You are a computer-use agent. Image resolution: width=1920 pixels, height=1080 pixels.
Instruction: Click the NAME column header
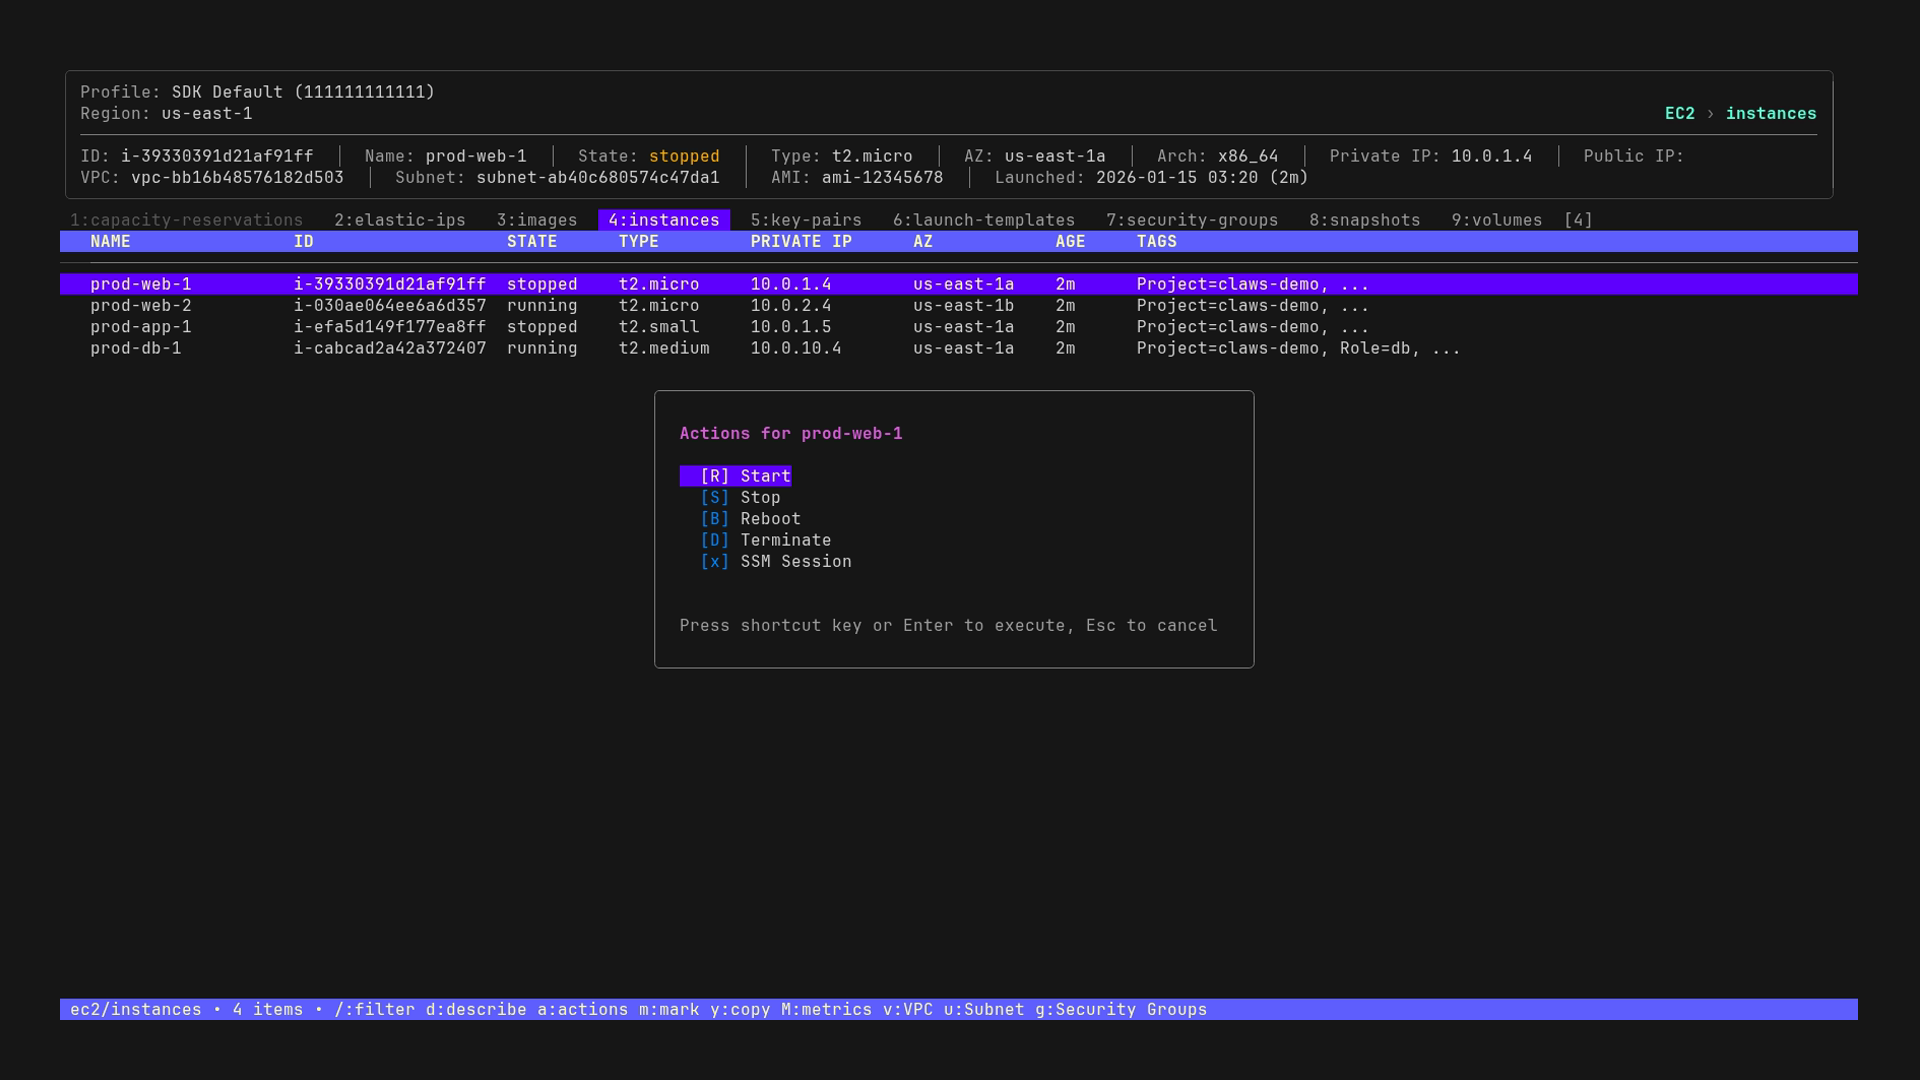point(110,241)
